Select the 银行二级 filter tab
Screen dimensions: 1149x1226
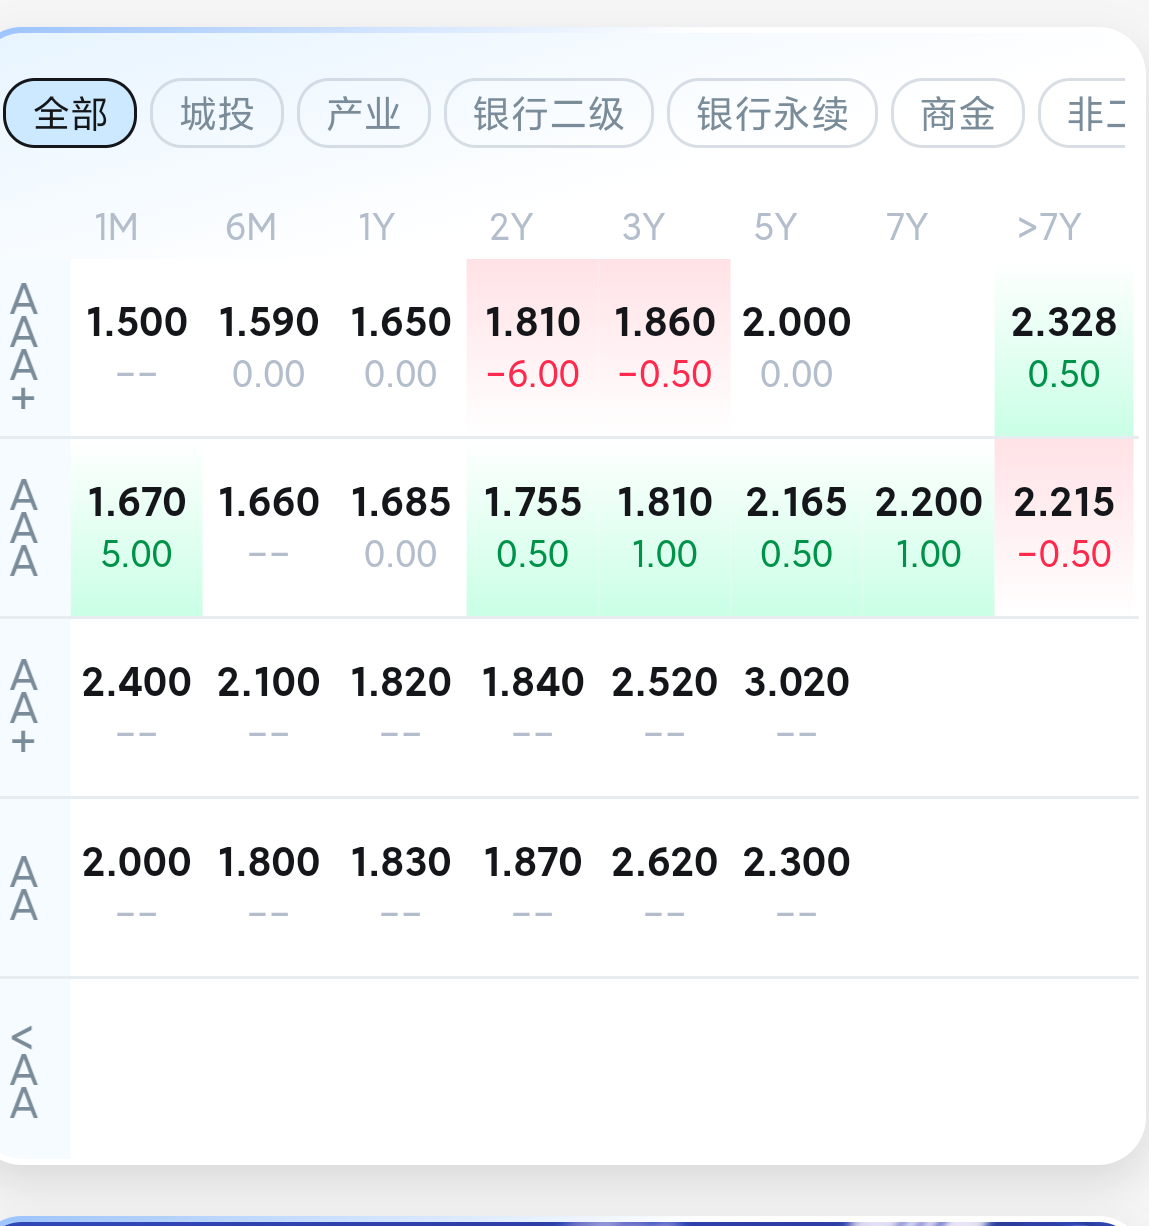[549, 113]
